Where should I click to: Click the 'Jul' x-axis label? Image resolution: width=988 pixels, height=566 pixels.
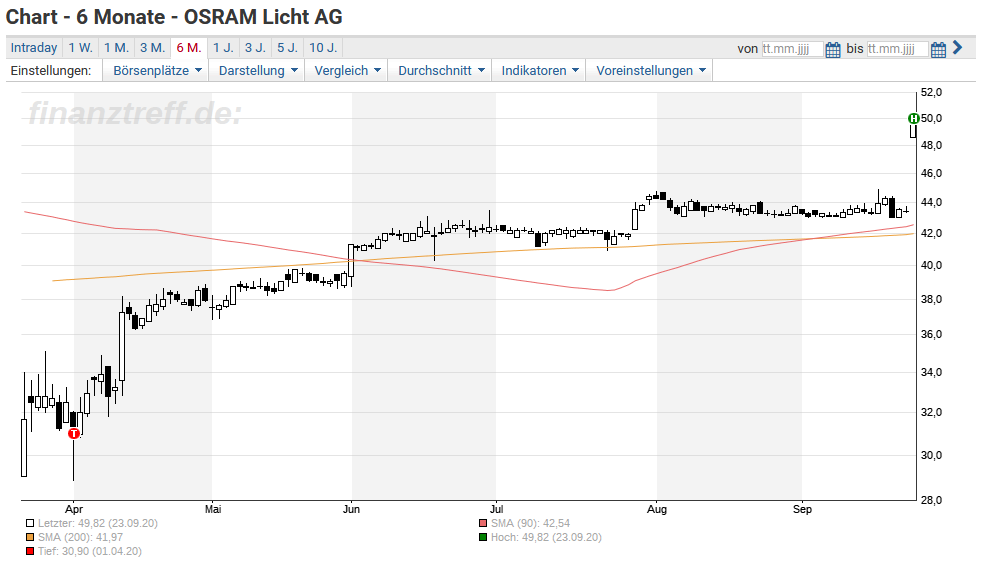tap(497, 509)
